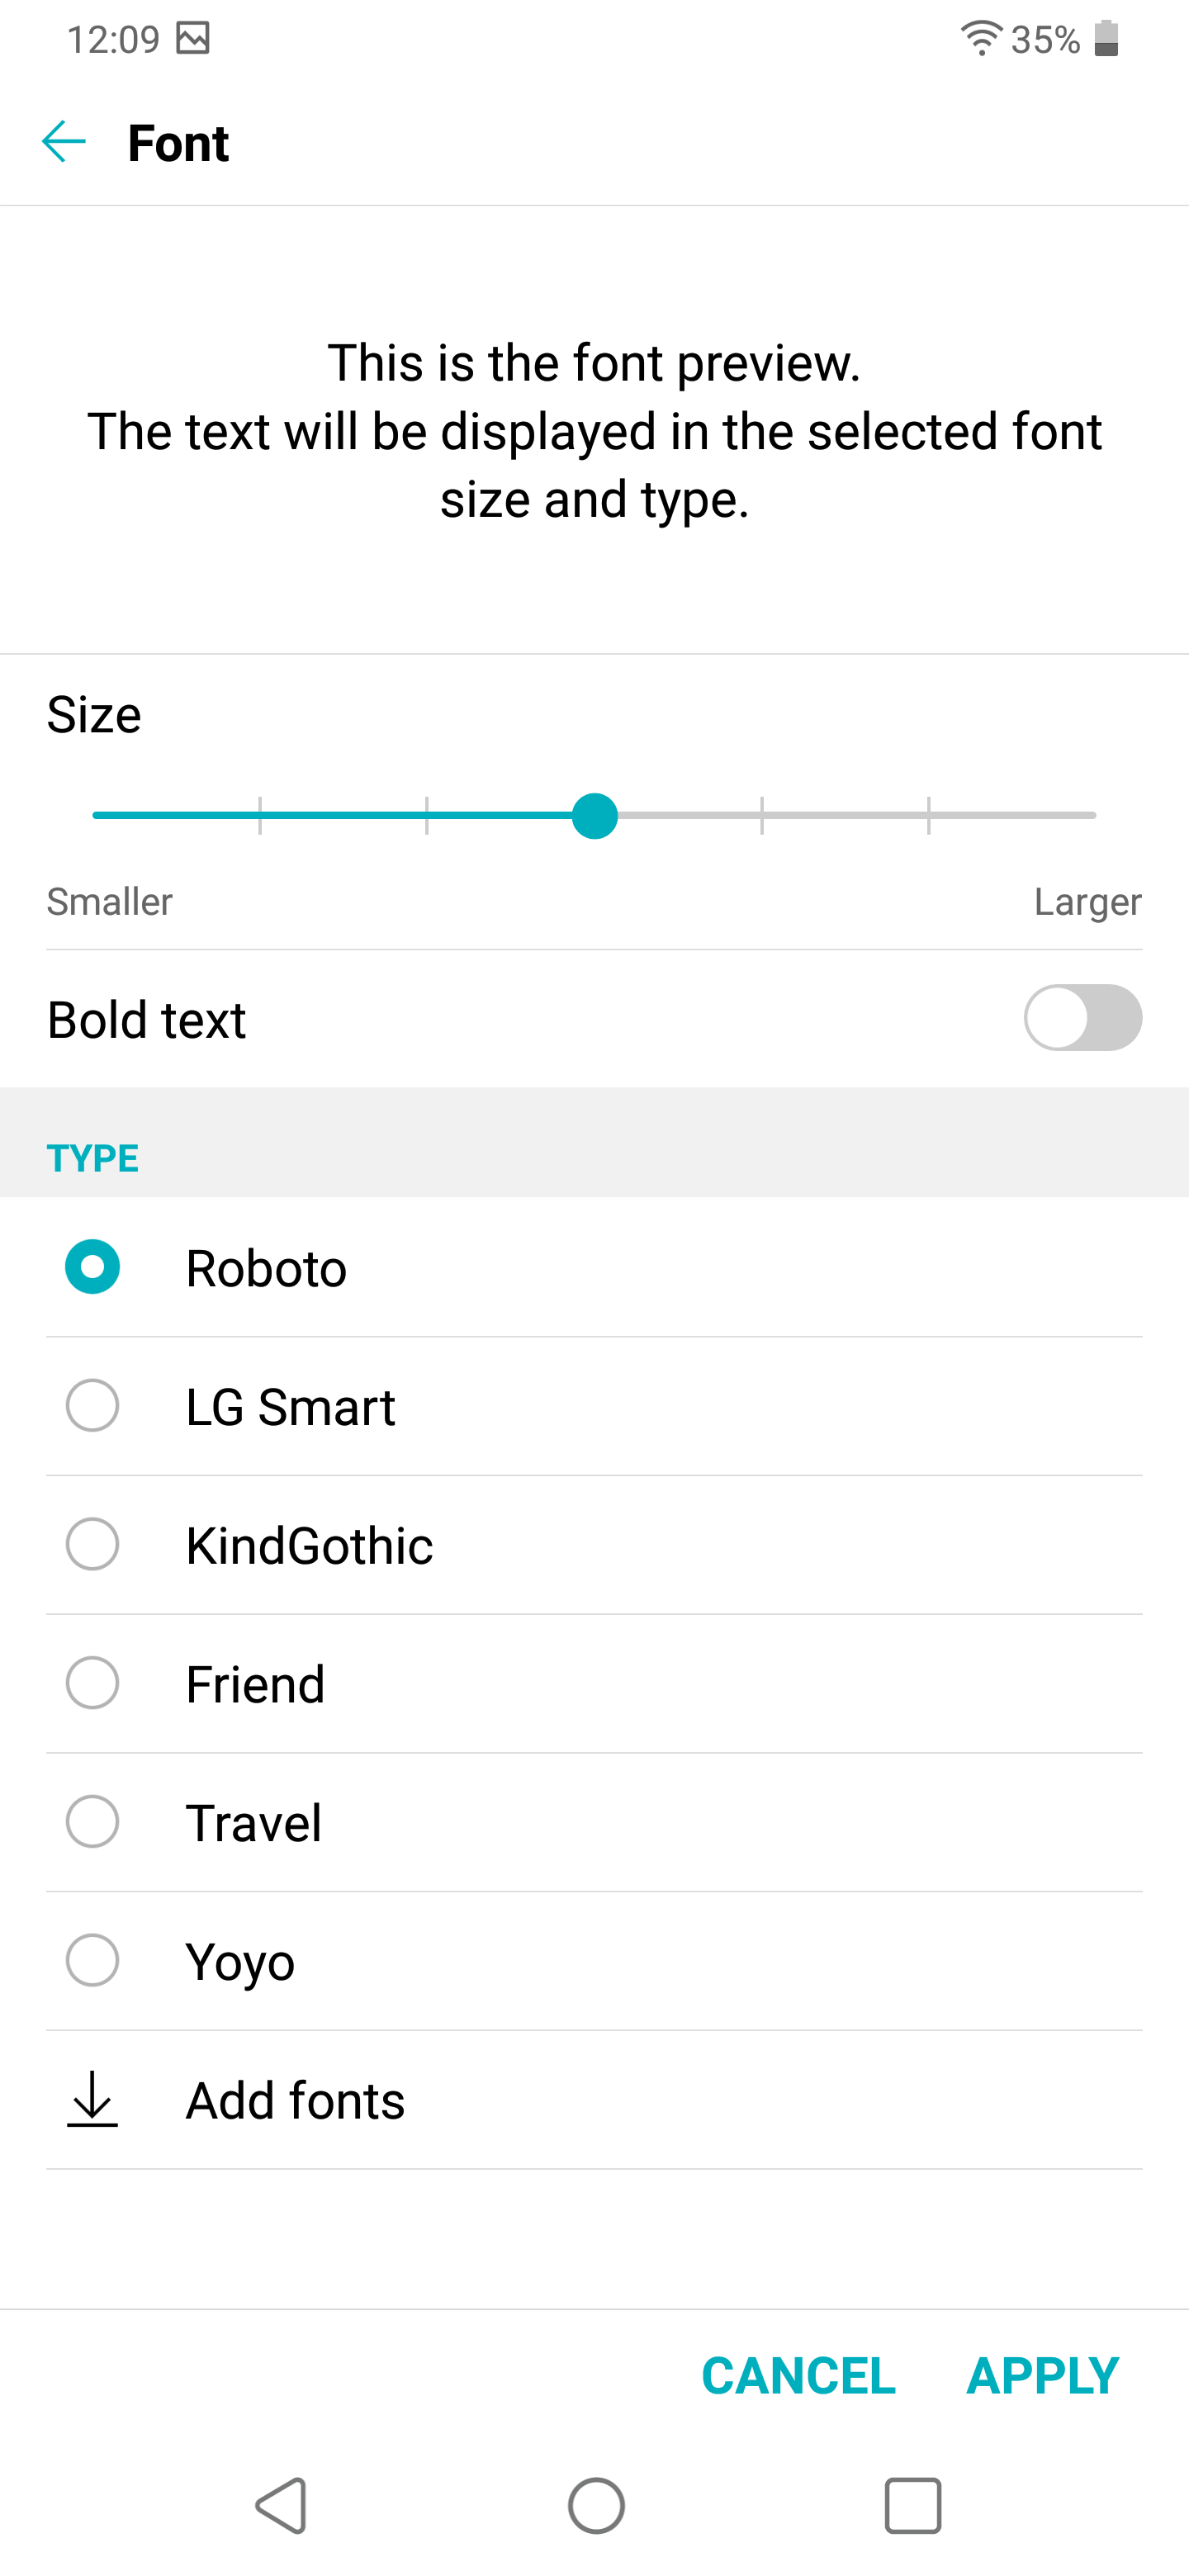The image size is (1189, 2576).
Task: Choose the KindGothic font option
Action: click(x=594, y=1544)
